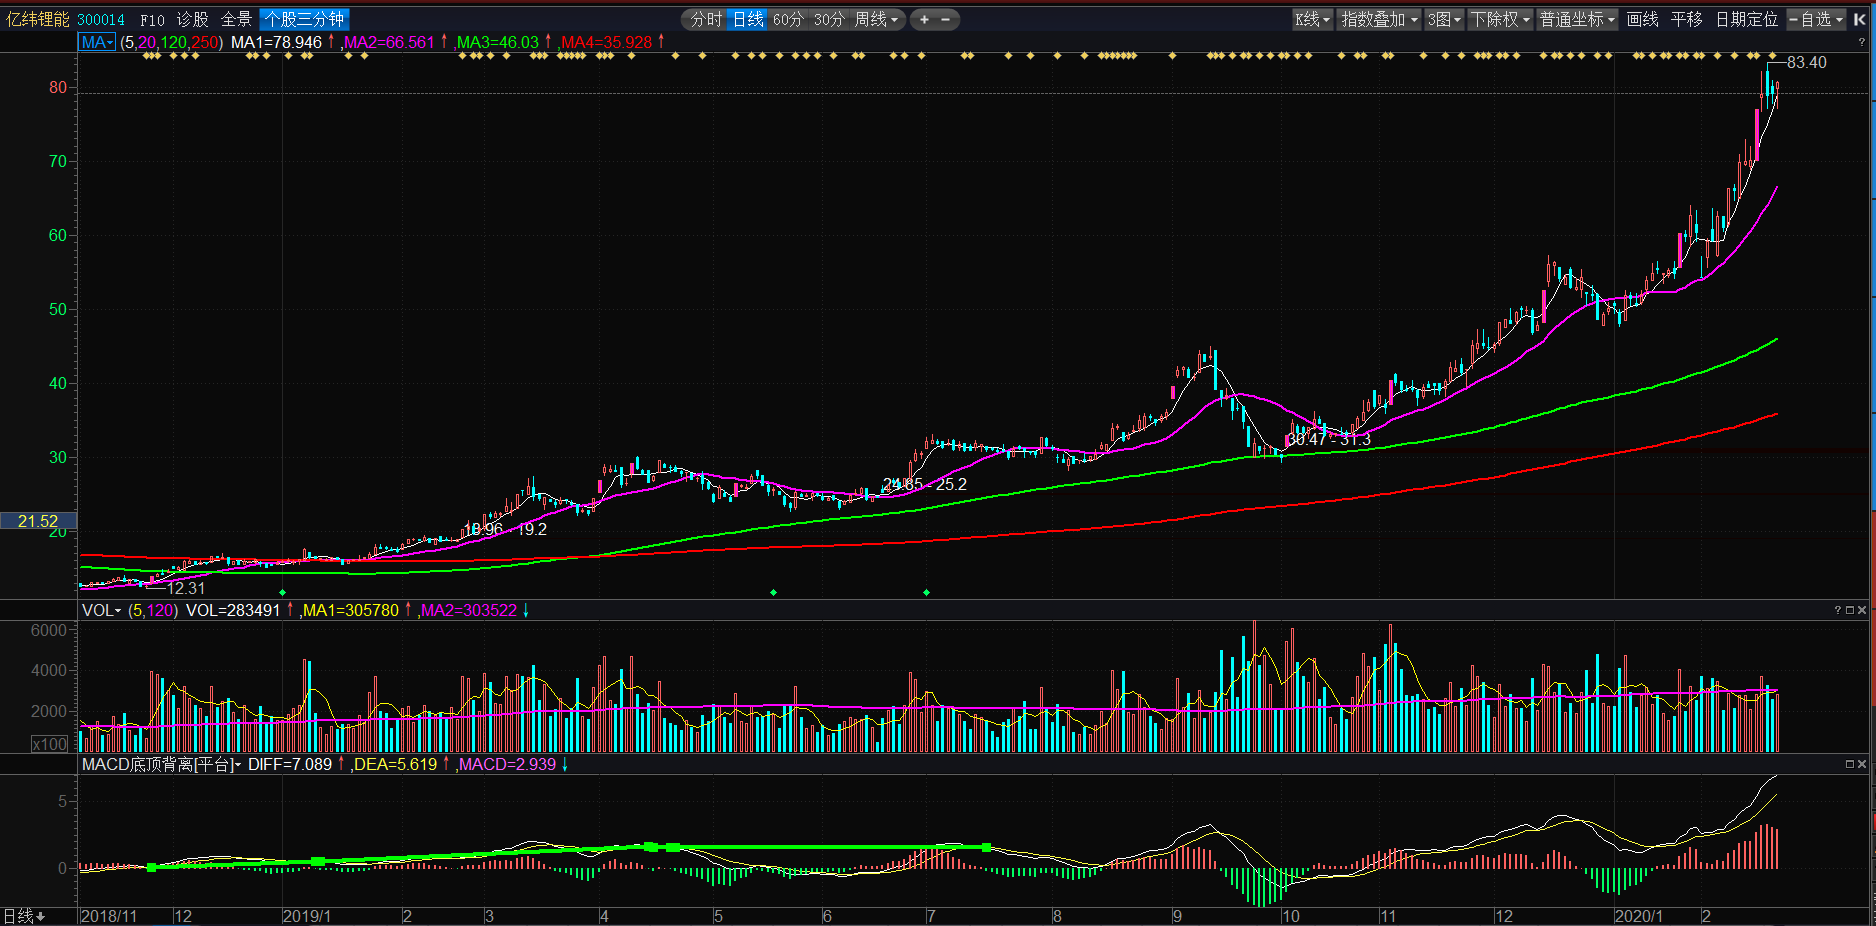
Task: Click the MACD=2.939 value
Action: tap(507, 764)
